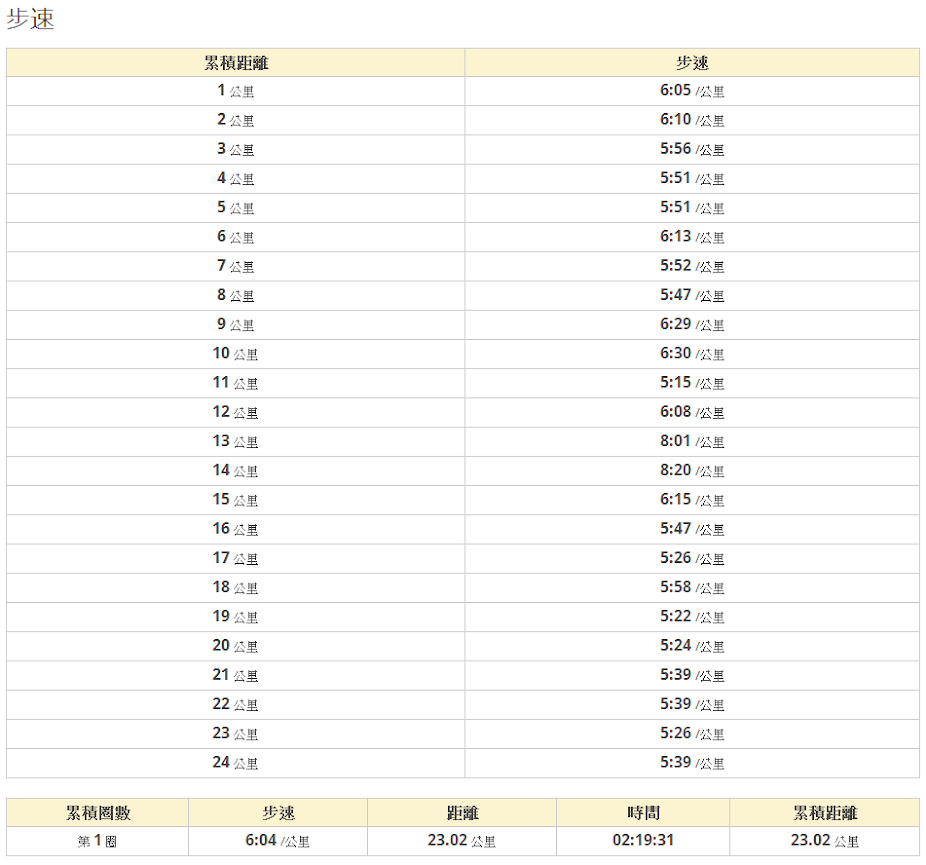926x865 pixels.
Task: Click the 8:01 /公里 pace value
Action: tap(692, 442)
